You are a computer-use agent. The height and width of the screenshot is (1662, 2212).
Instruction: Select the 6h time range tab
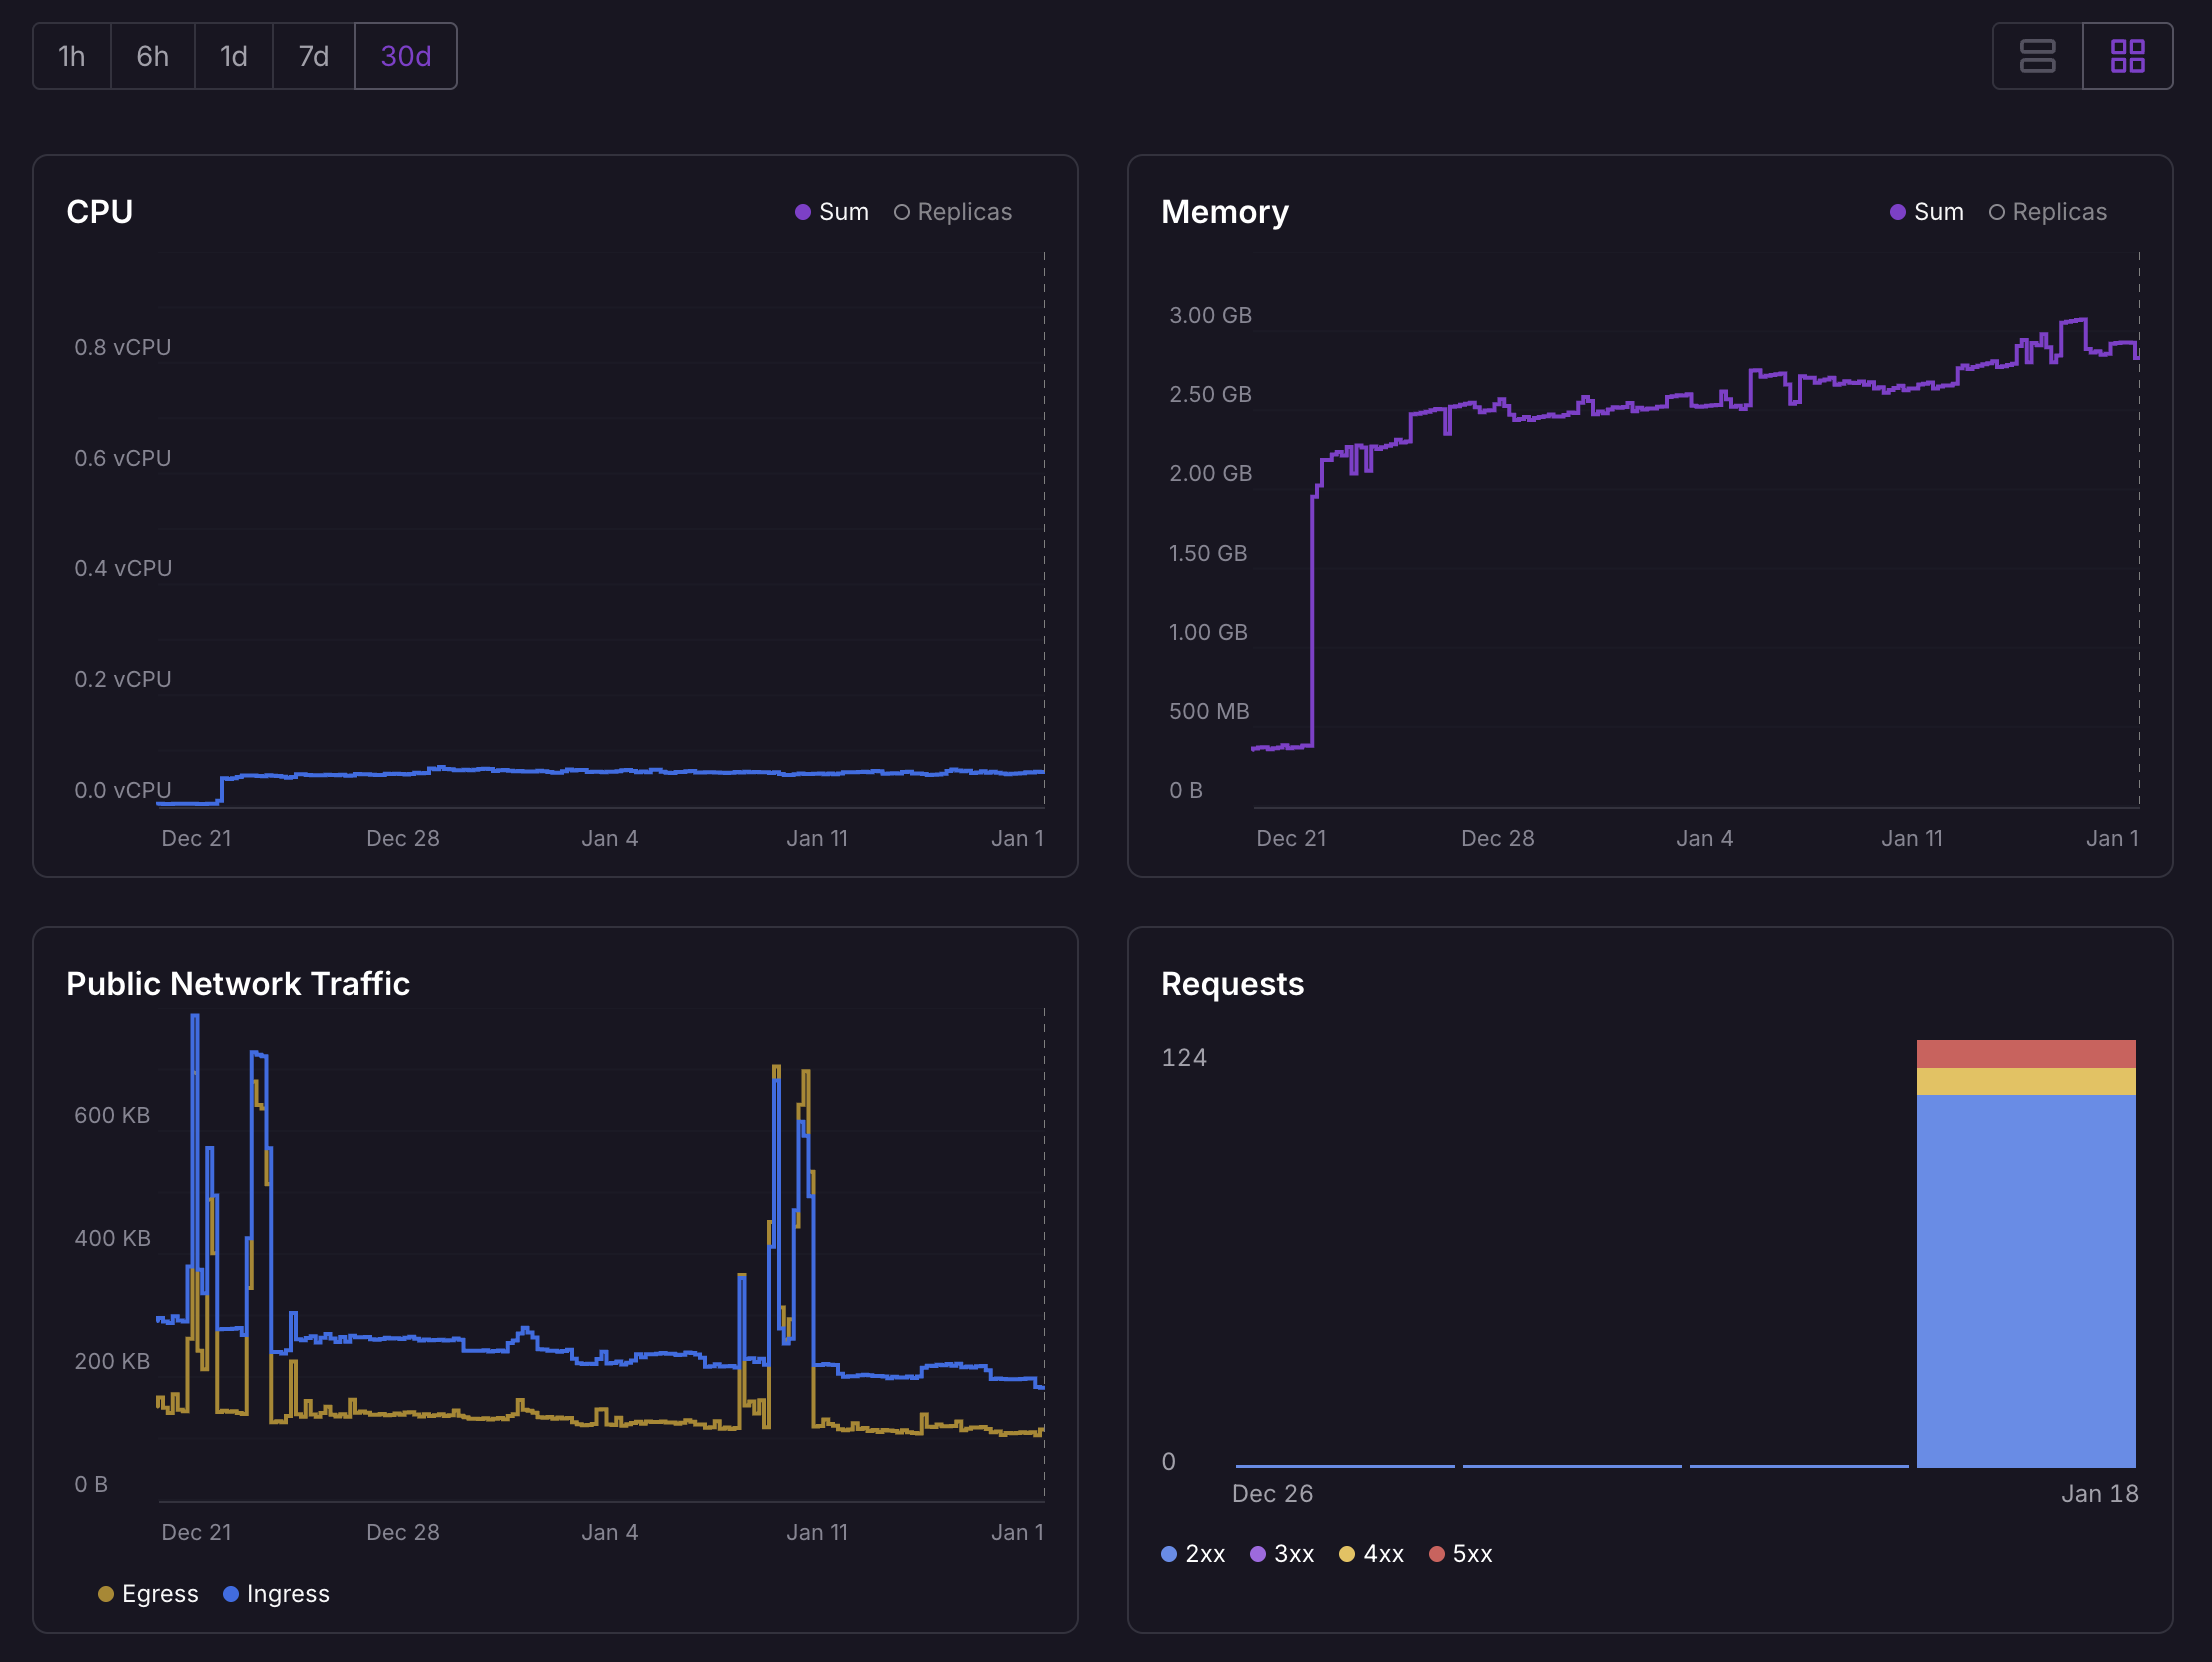pyautogui.click(x=152, y=56)
